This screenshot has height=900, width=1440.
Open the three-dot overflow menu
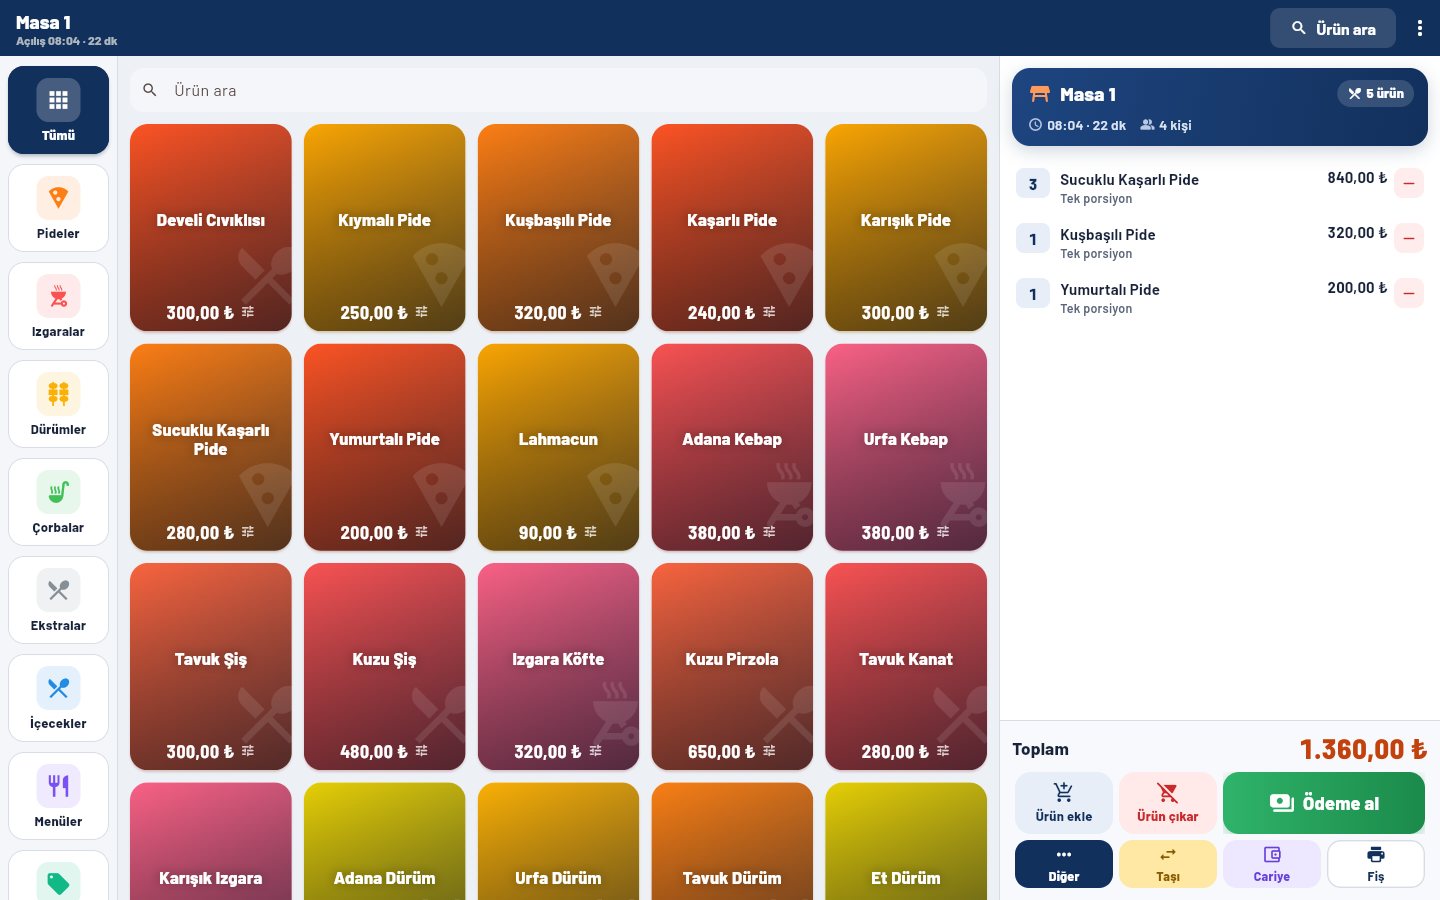(1419, 28)
